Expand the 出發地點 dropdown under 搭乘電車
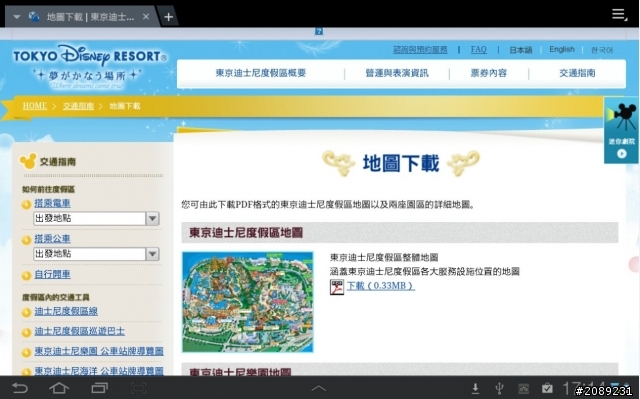This screenshot has height=399, width=640. (96, 218)
